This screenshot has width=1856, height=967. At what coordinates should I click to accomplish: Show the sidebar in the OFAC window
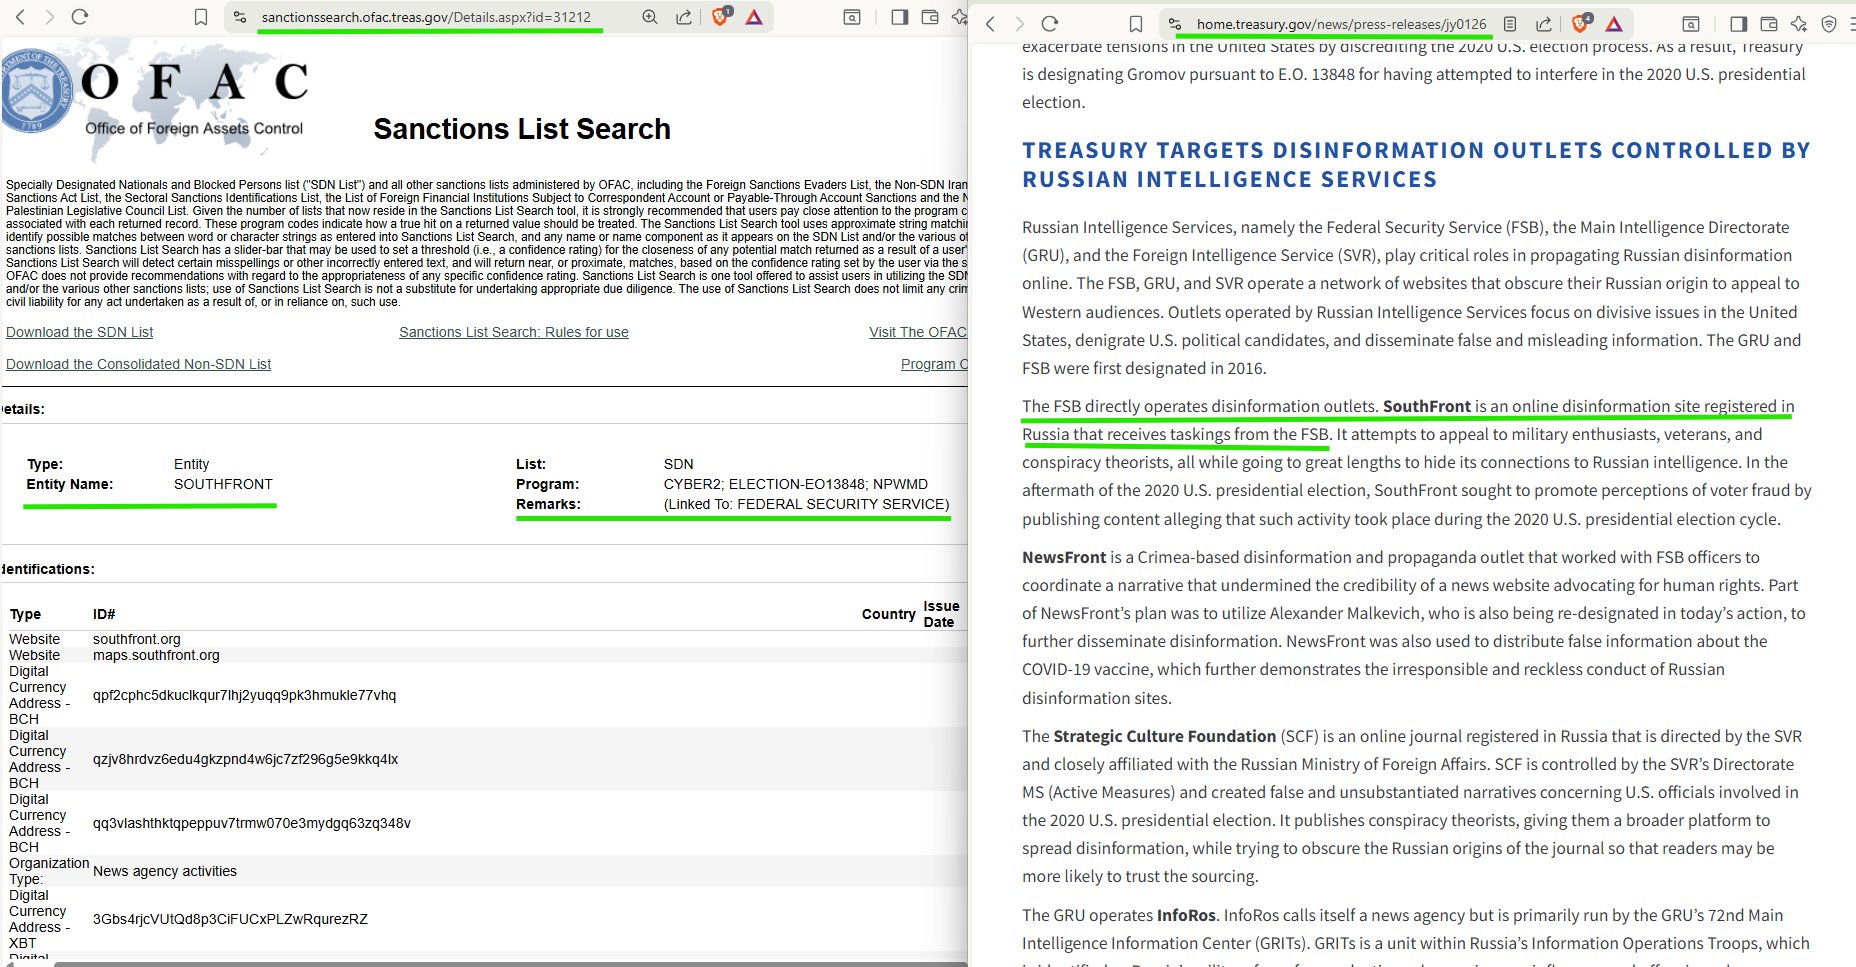pyautogui.click(x=899, y=17)
